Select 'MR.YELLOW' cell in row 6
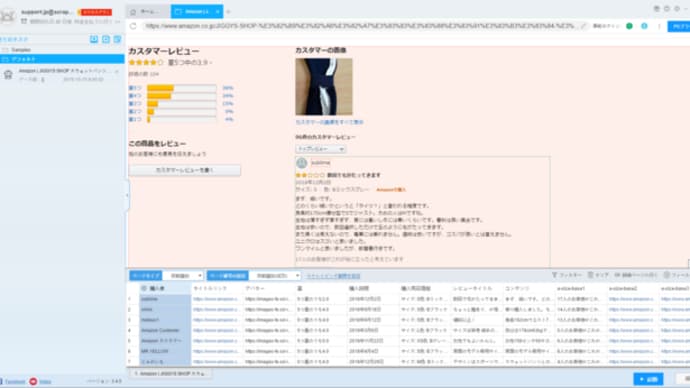The image size is (690, 388). click(165, 351)
